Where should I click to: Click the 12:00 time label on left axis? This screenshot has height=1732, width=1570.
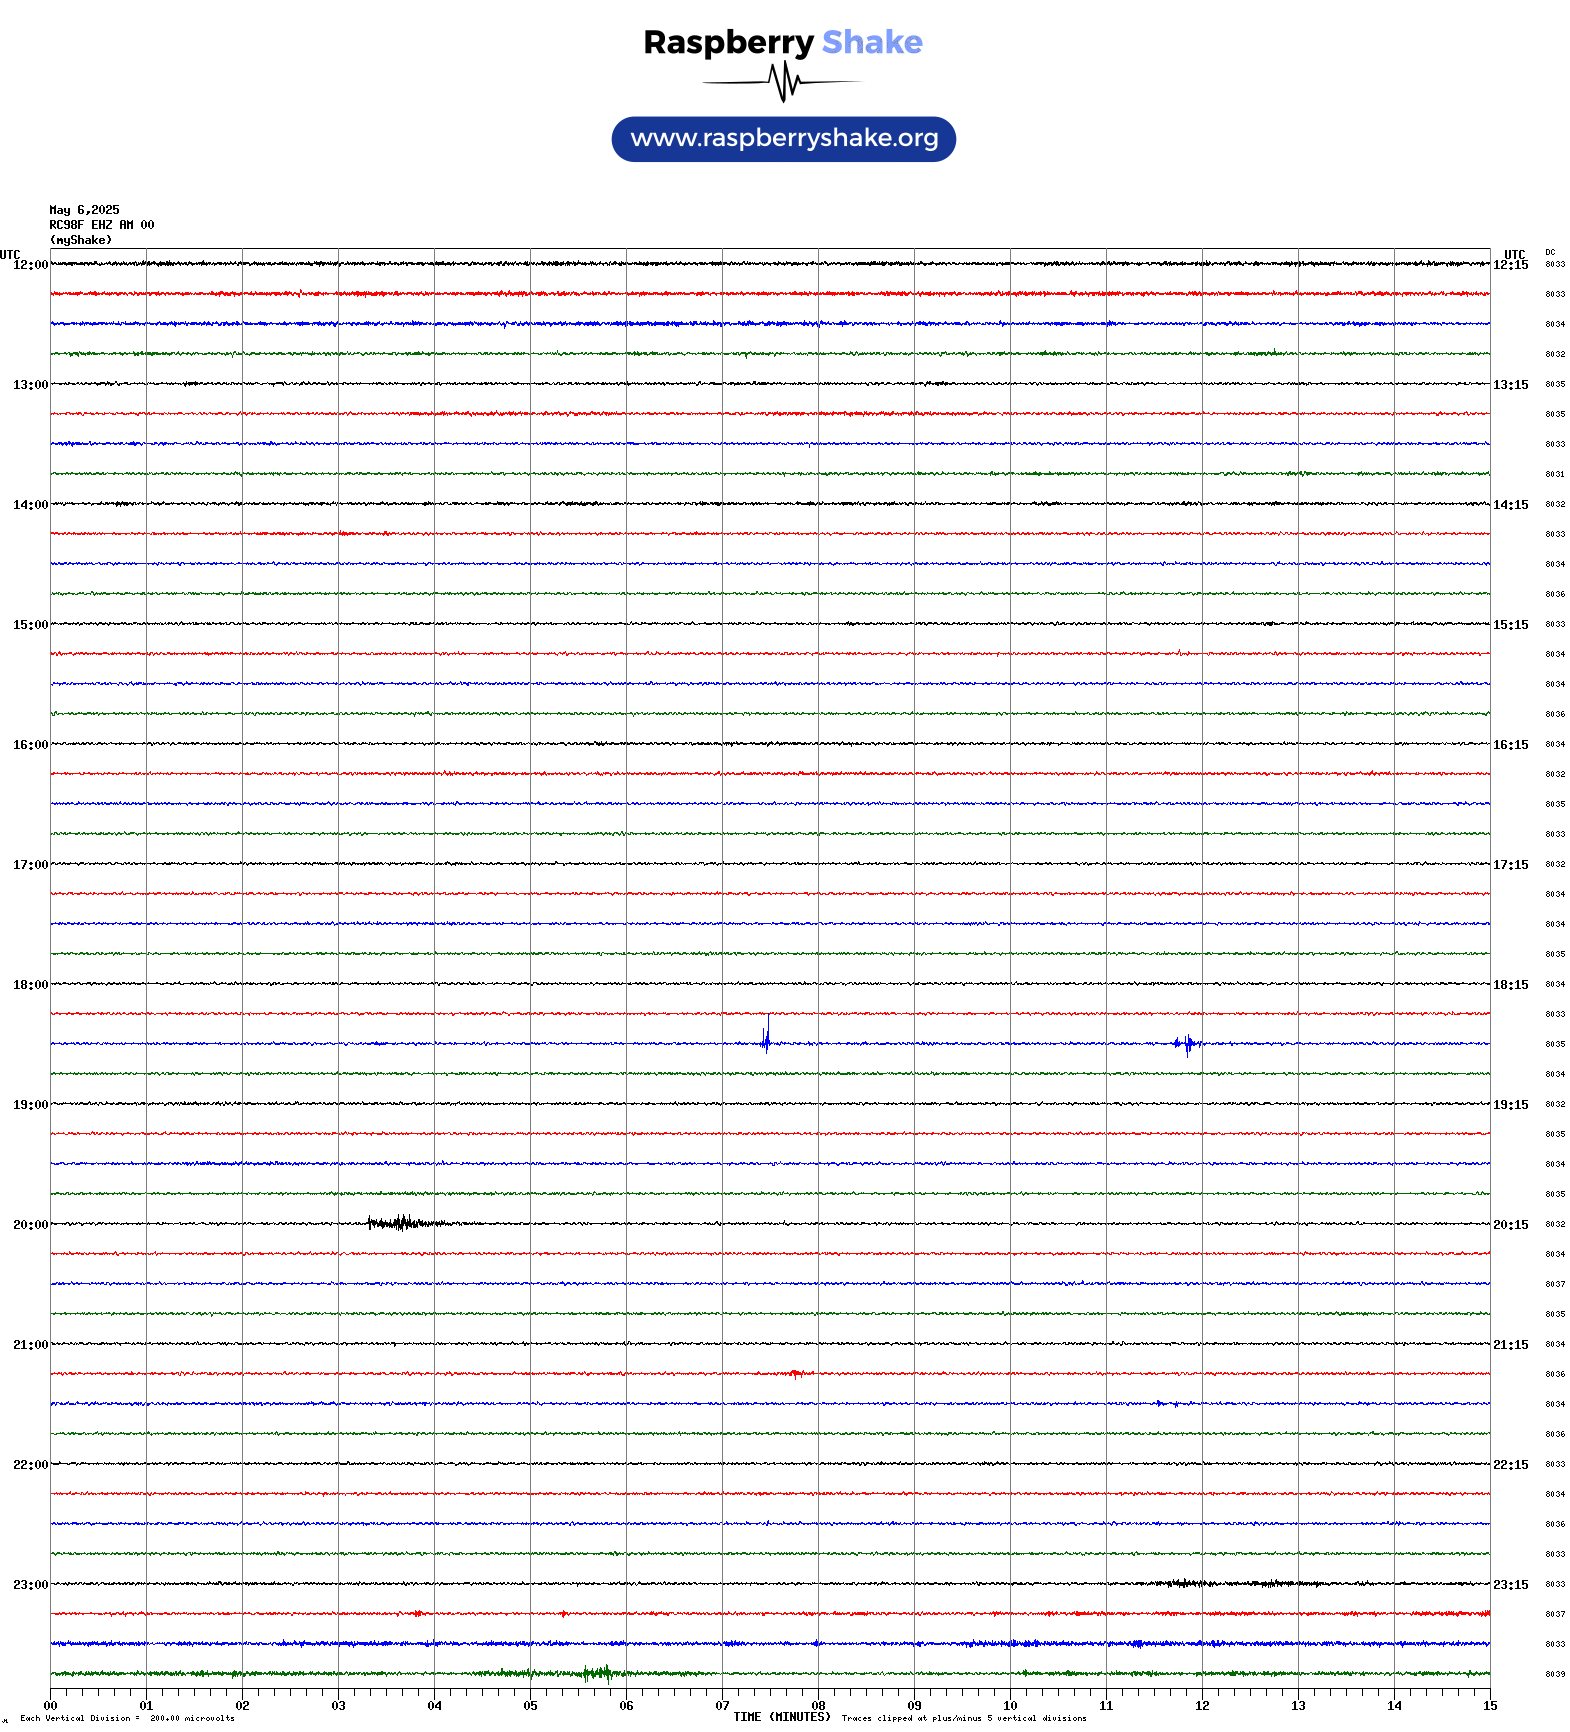(x=30, y=265)
